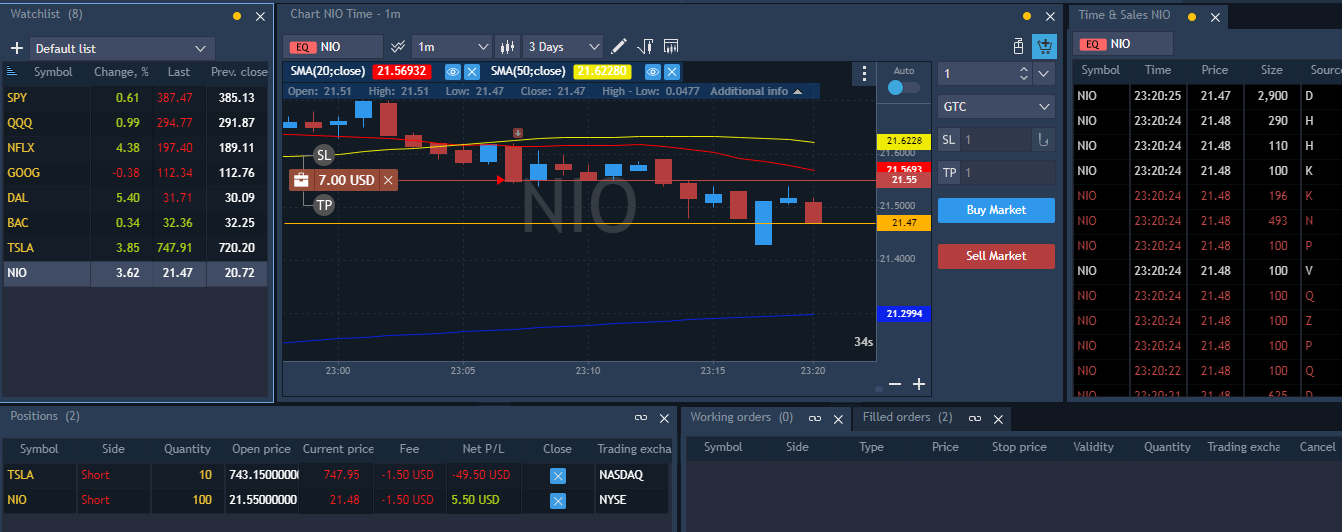Zoom out the chart with minus button
The image size is (1342, 532).
click(x=895, y=384)
